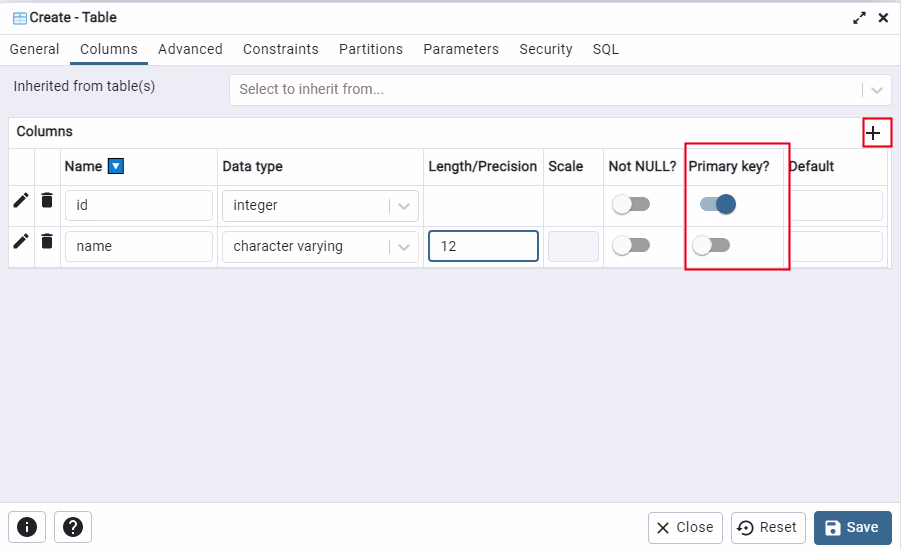Click the Data type column header

point(252,167)
